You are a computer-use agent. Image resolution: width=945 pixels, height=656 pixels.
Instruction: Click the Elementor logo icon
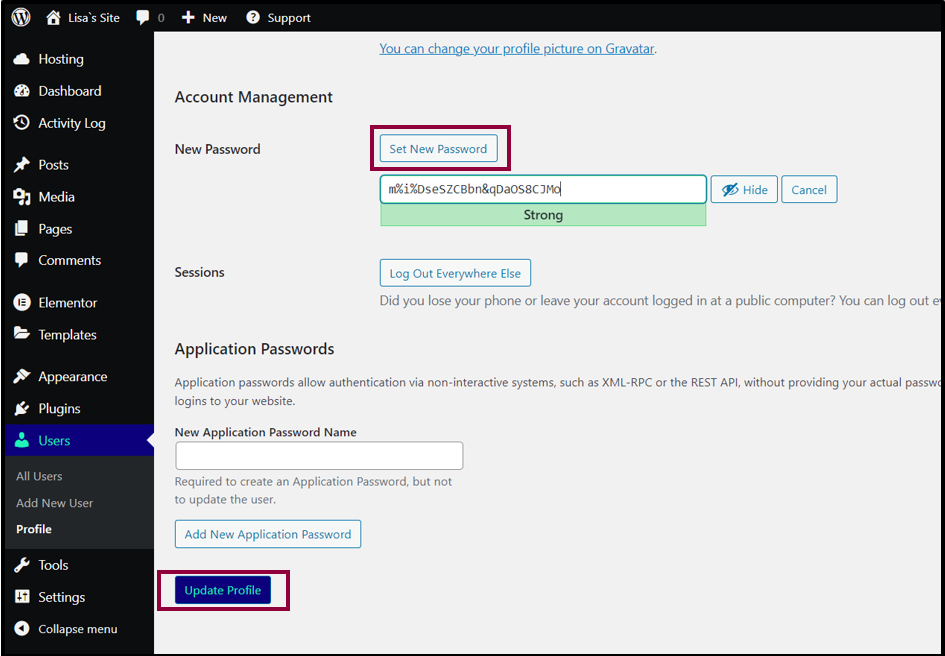22,303
